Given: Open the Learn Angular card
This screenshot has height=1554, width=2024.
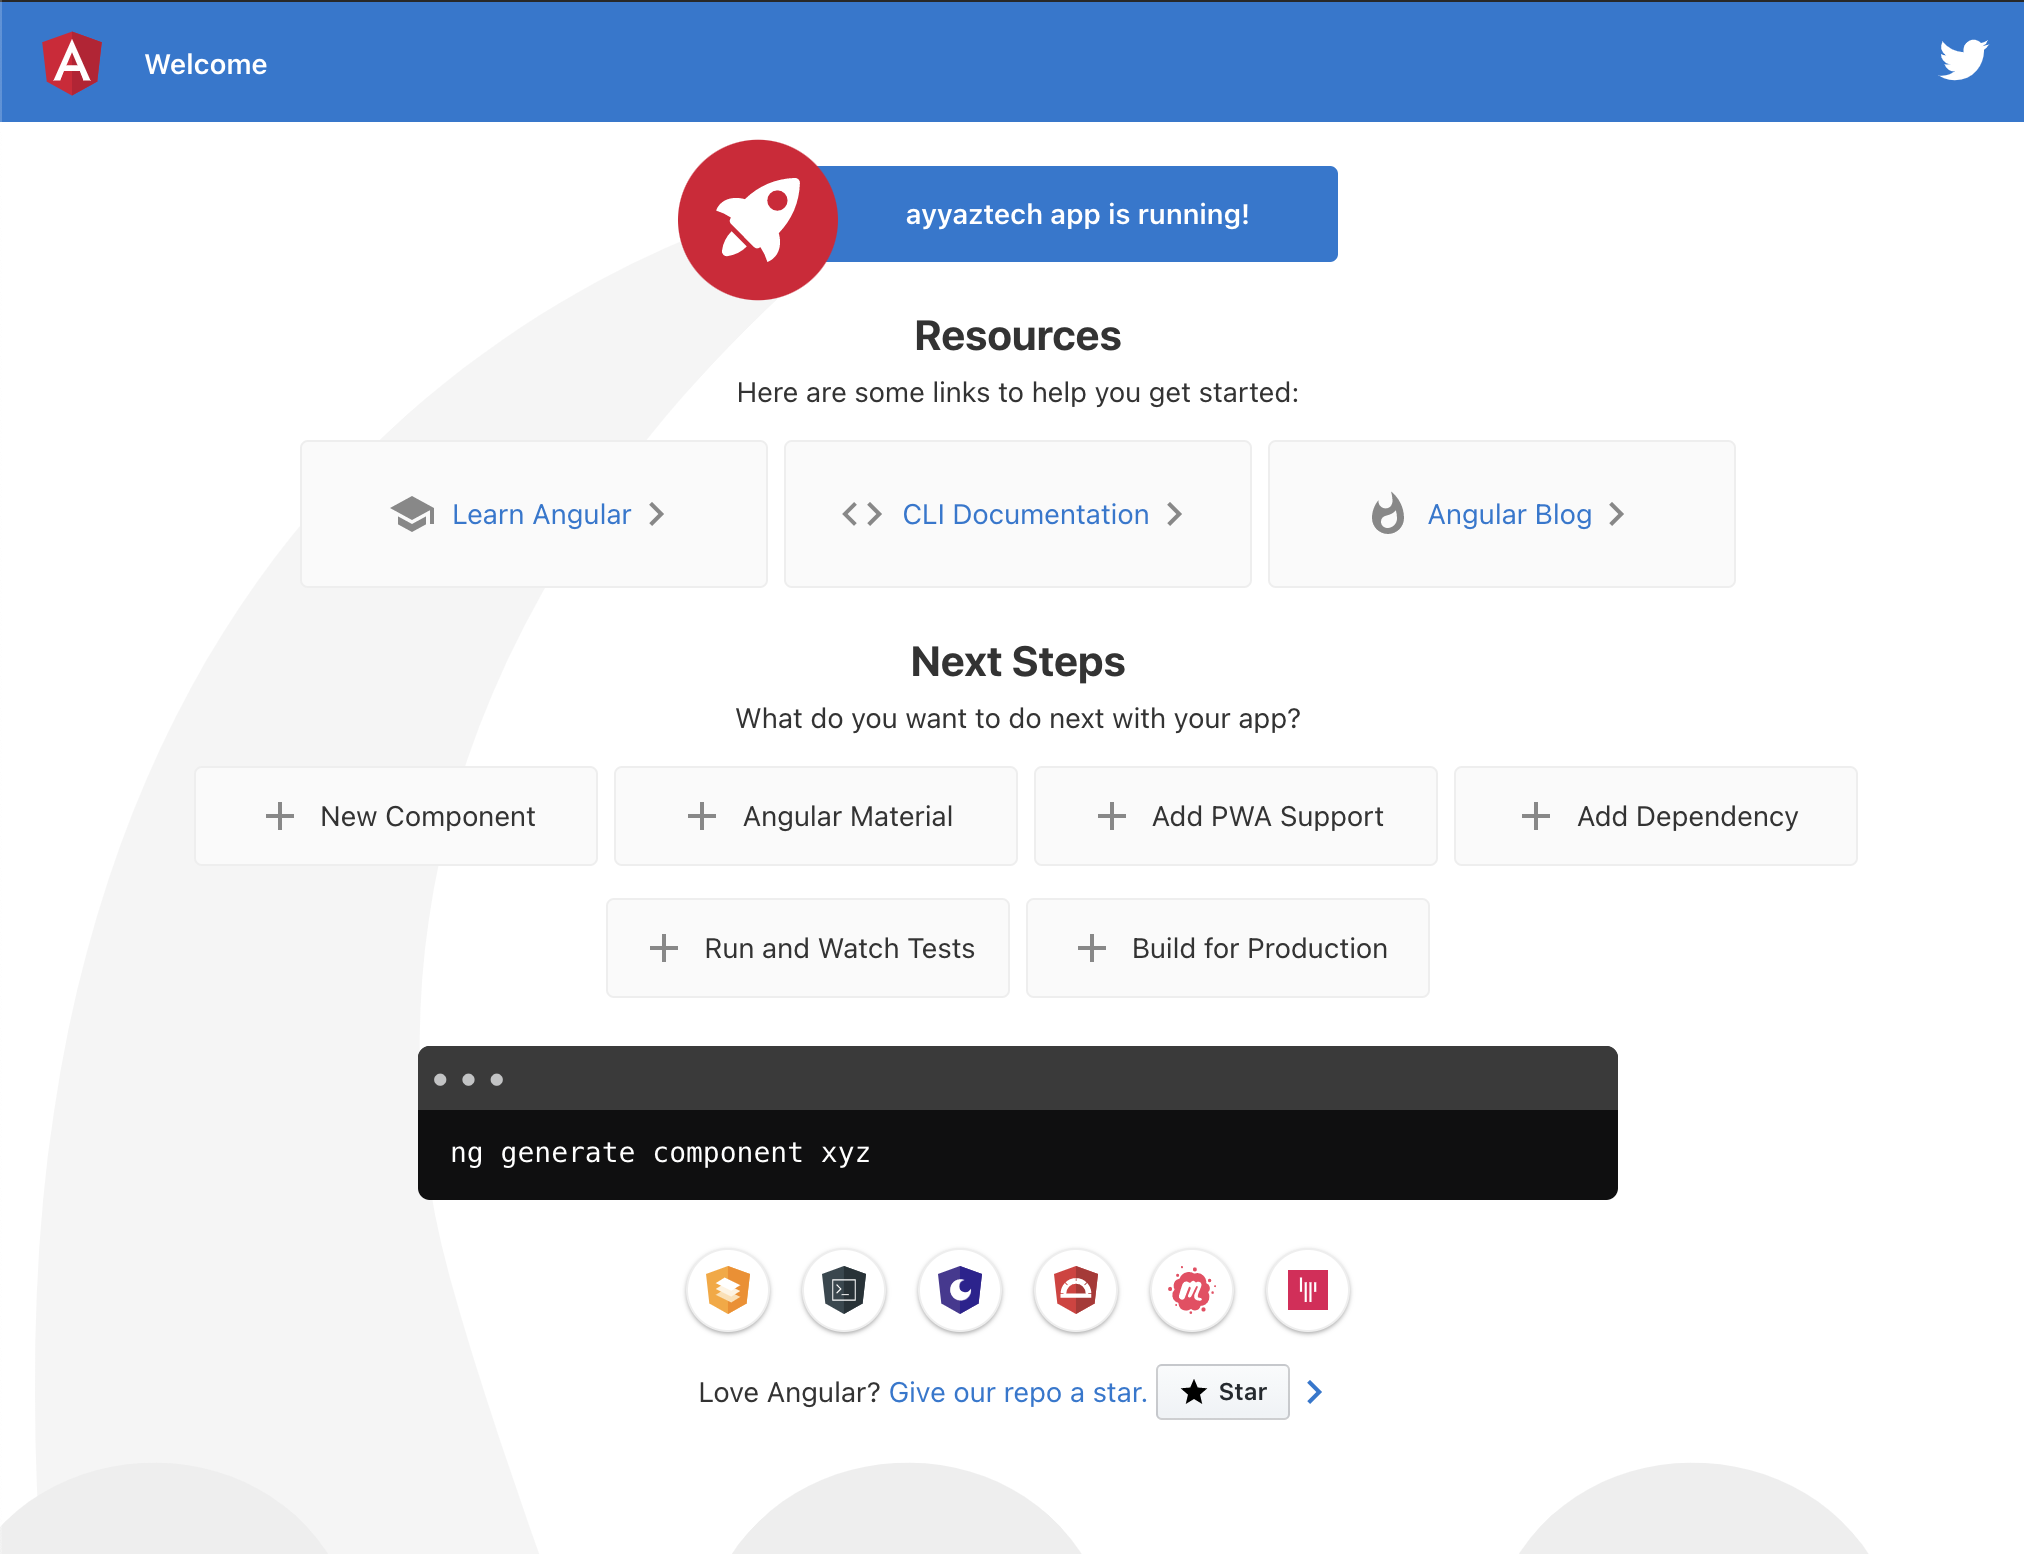Looking at the screenshot, I should click(533, 514).
